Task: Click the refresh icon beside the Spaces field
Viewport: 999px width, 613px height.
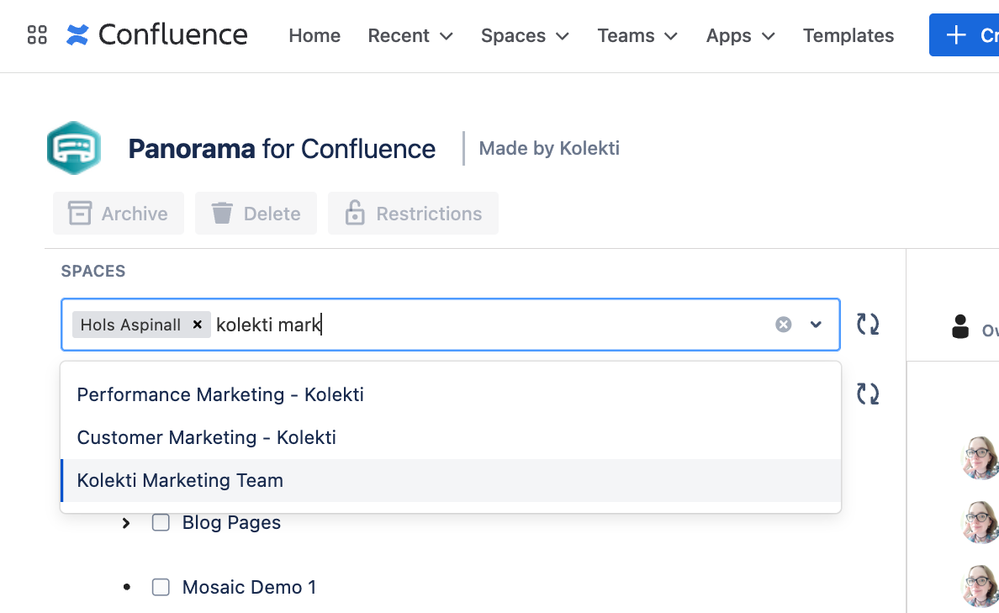Action: [x=868, y=325]
